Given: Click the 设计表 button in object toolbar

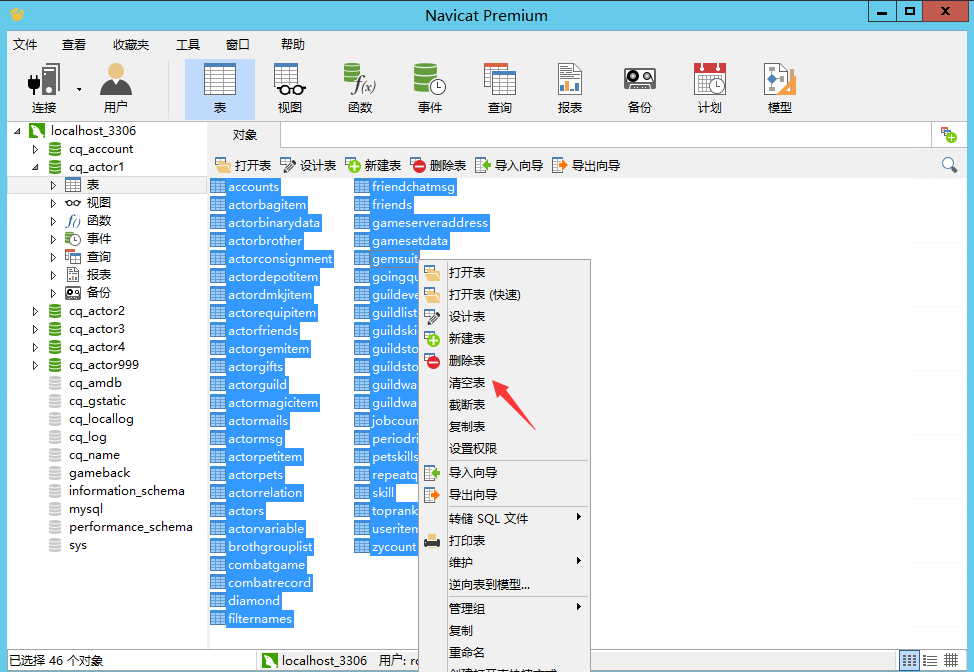Looking at the screenshot, I should 308,165.
